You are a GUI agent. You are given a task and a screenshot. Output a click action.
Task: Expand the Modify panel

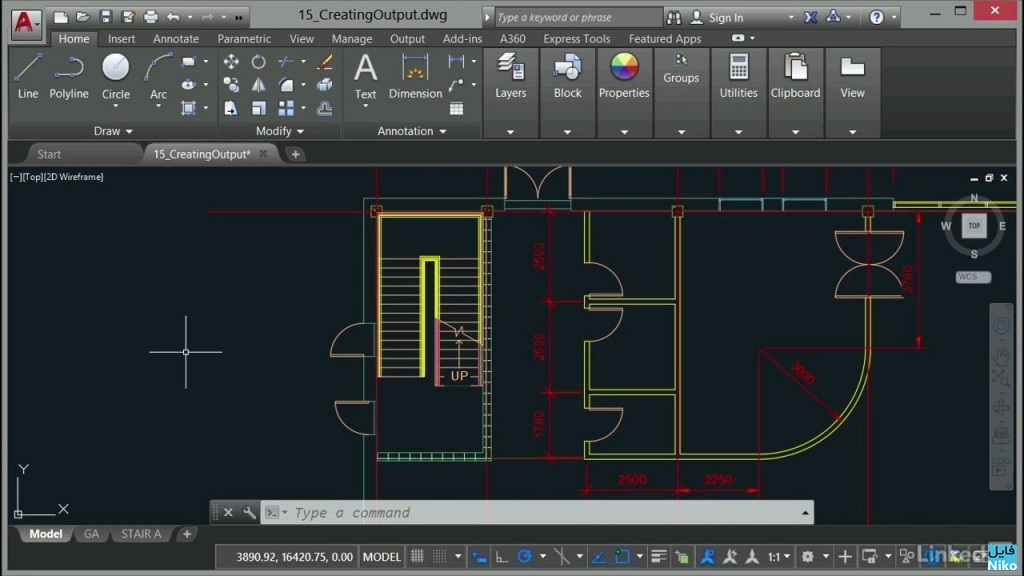[280, 131]
